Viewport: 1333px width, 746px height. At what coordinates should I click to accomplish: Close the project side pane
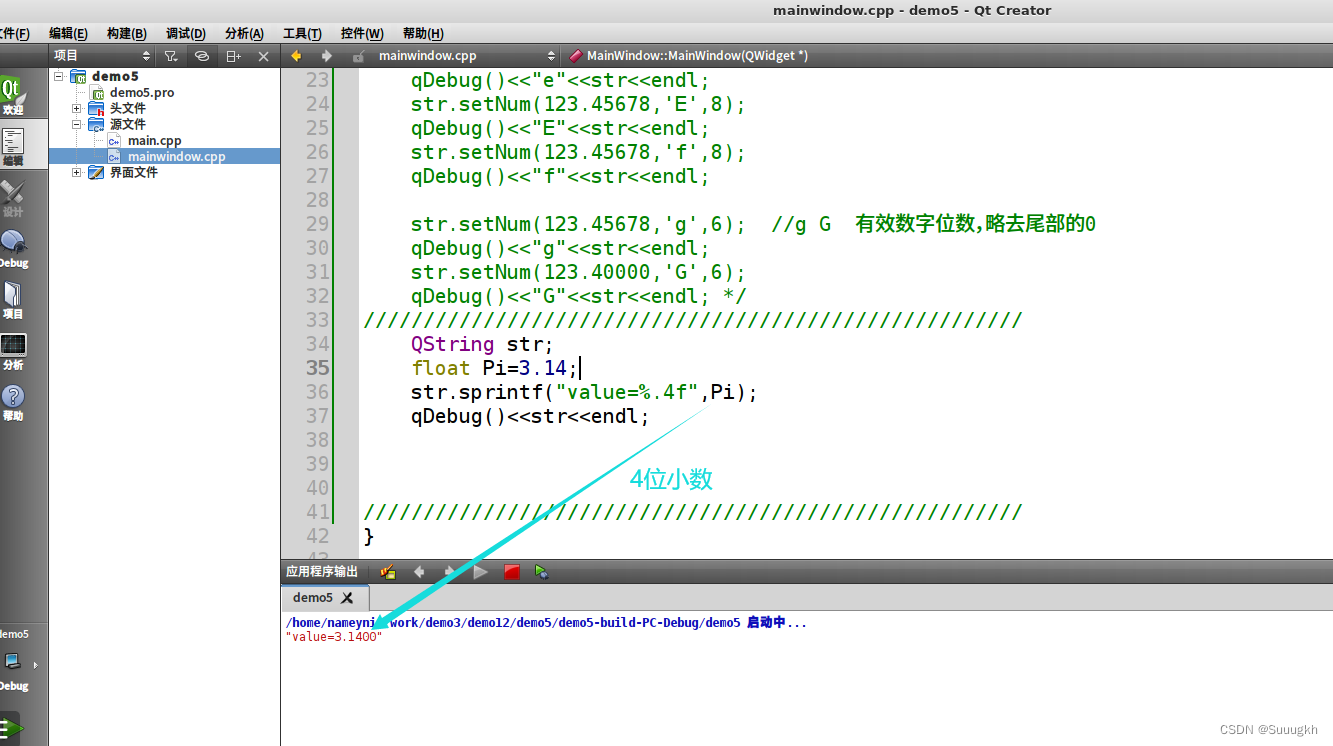tap(263, 56)
